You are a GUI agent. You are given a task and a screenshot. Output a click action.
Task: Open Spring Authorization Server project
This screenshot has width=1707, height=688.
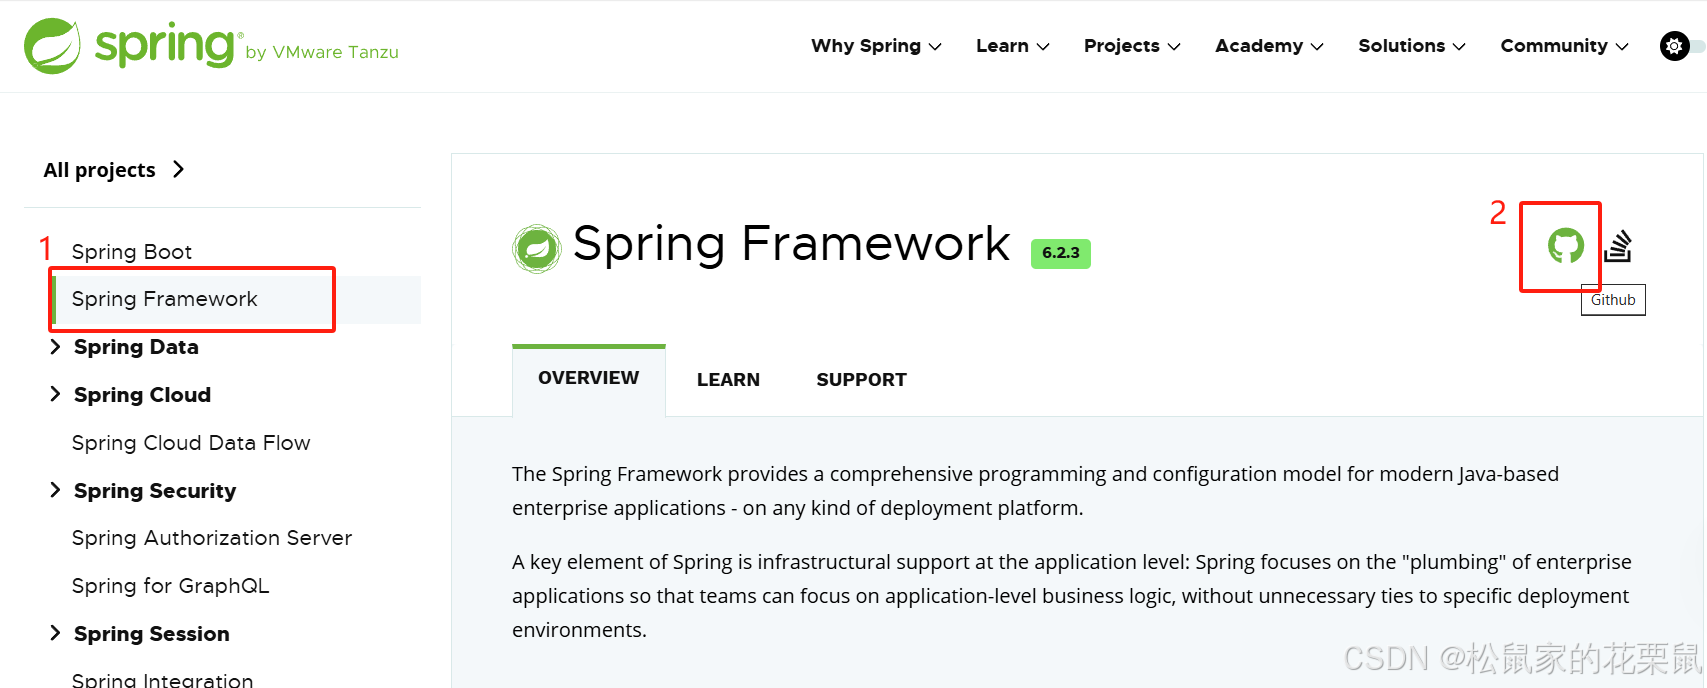(212, 538)
